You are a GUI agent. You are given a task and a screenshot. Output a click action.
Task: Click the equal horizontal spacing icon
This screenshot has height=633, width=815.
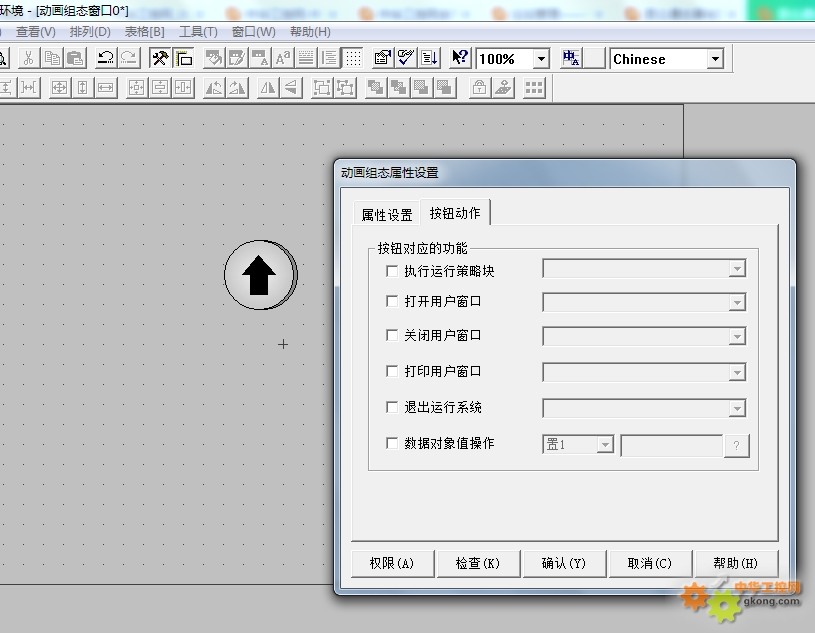pos(29,88)
